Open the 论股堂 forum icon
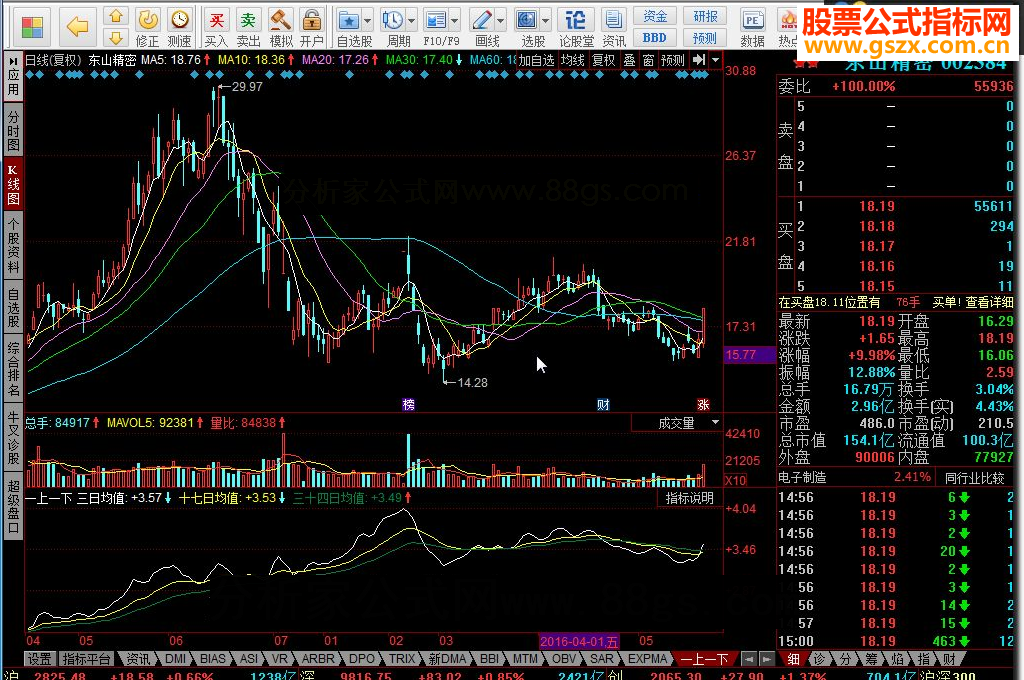1024x680 pixels. click(x=576, y=27)
